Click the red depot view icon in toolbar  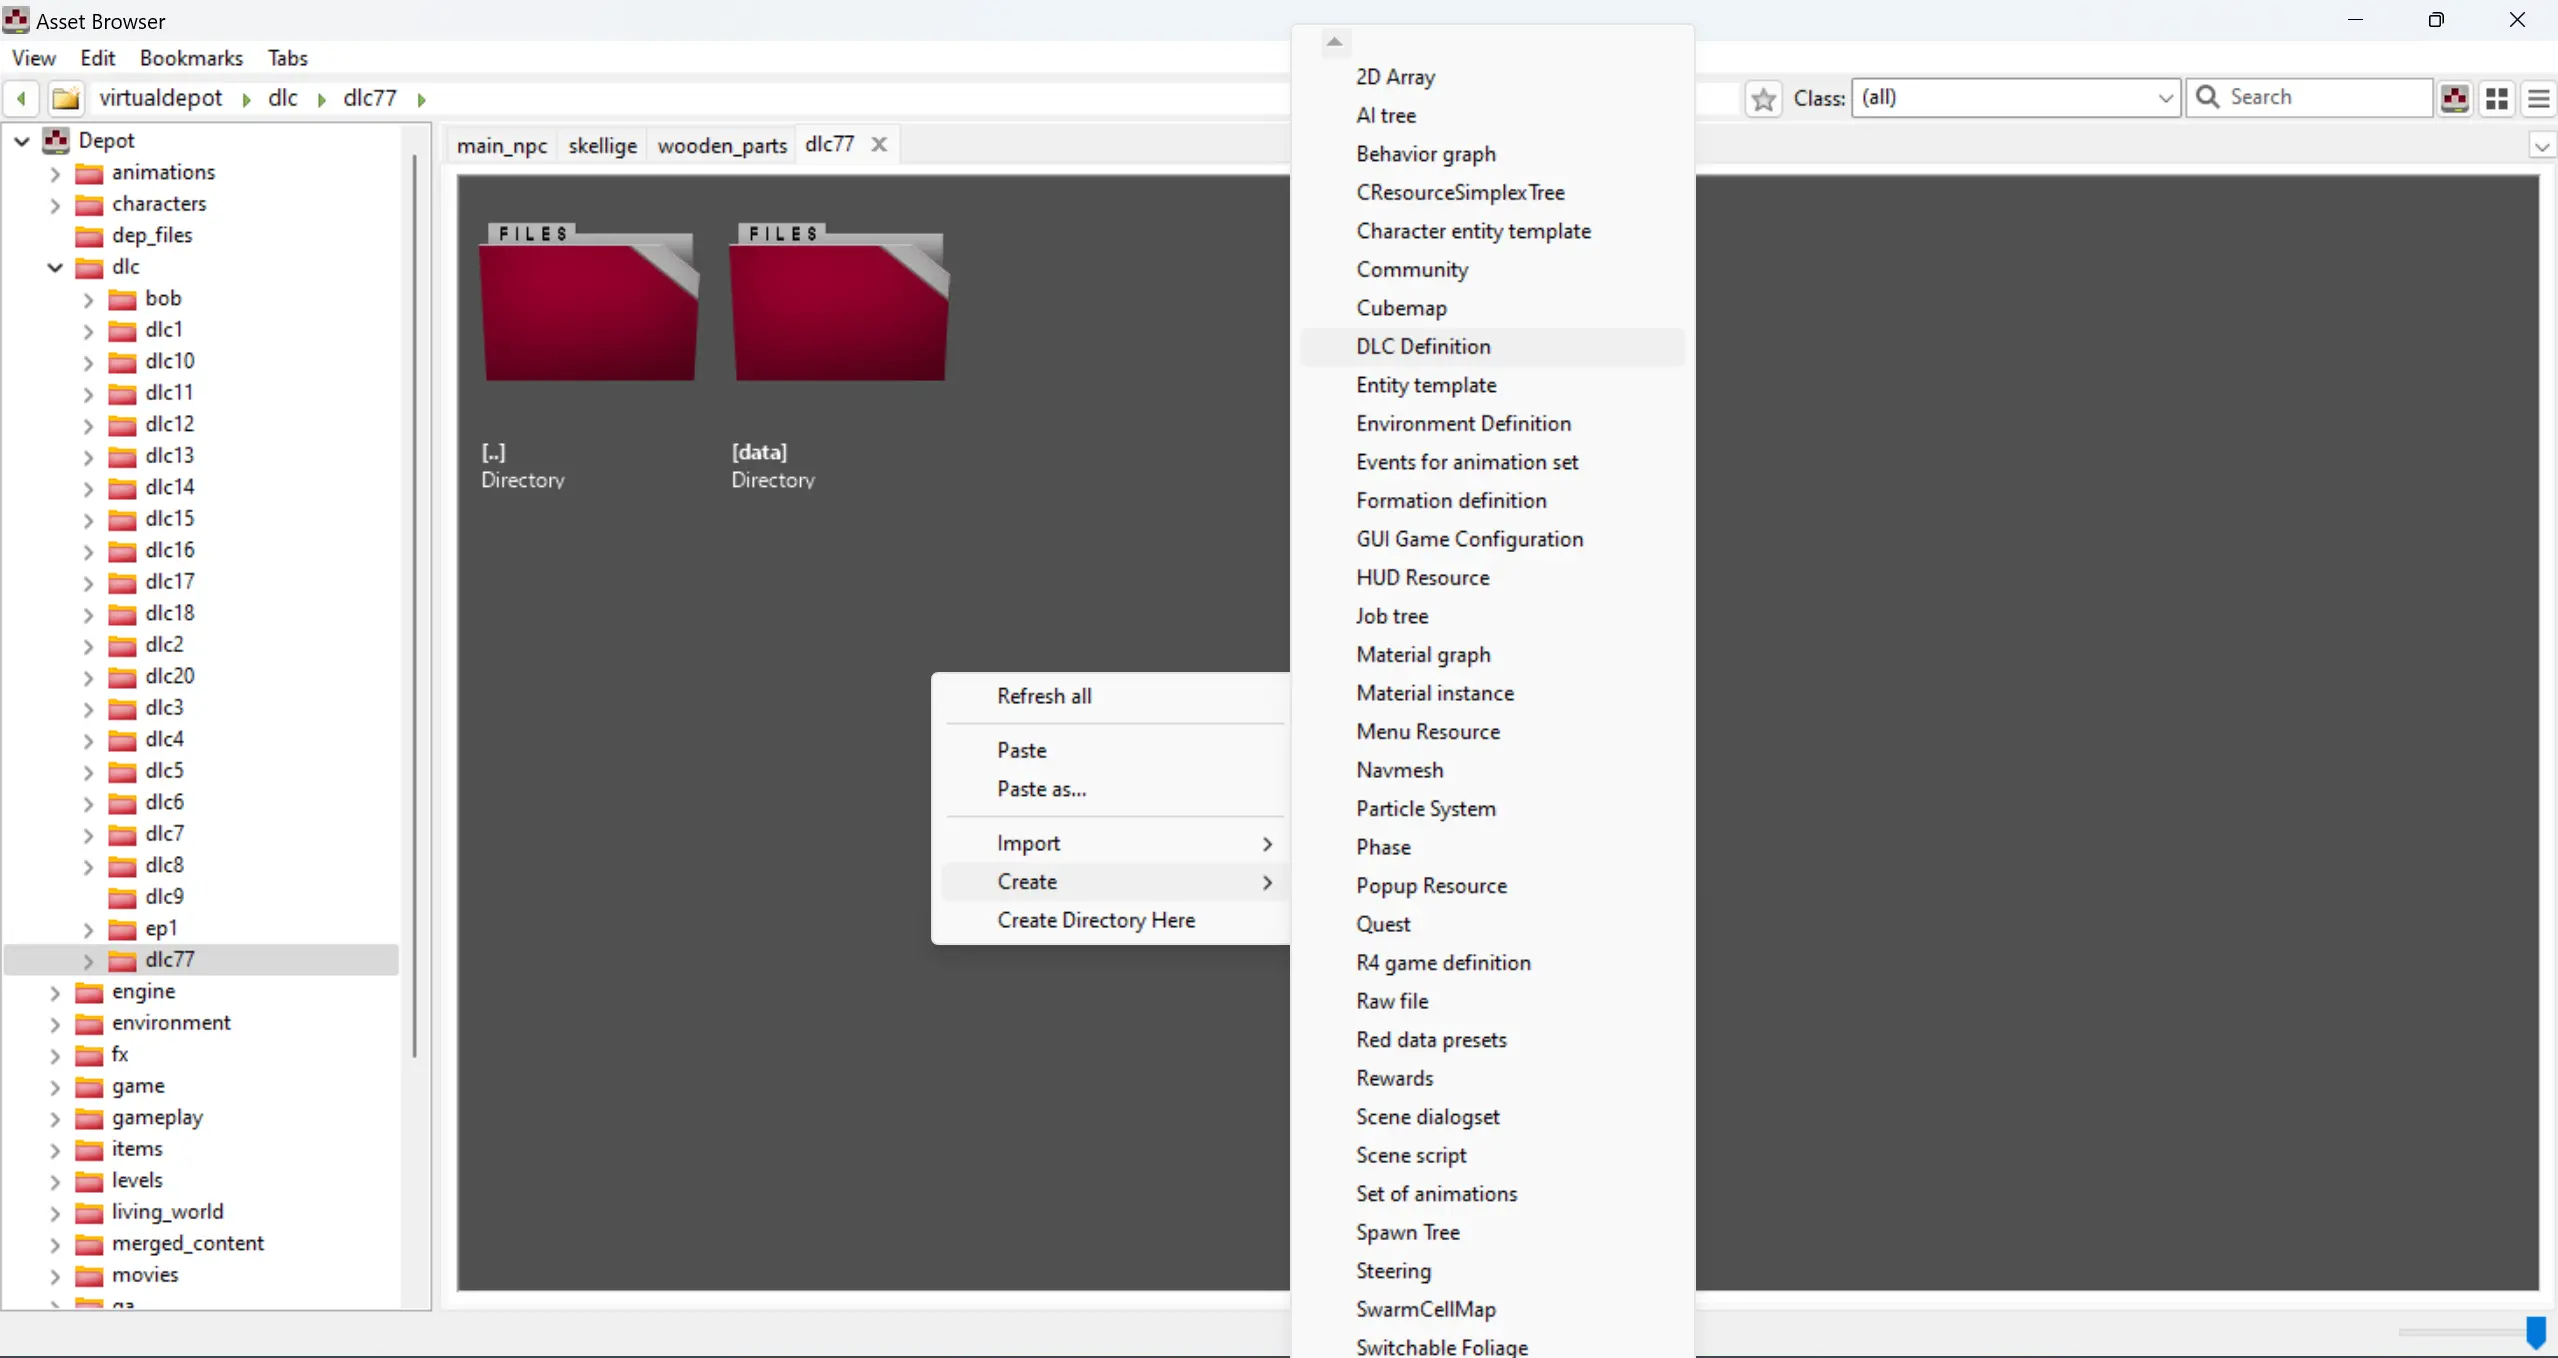pos(2455,98)
